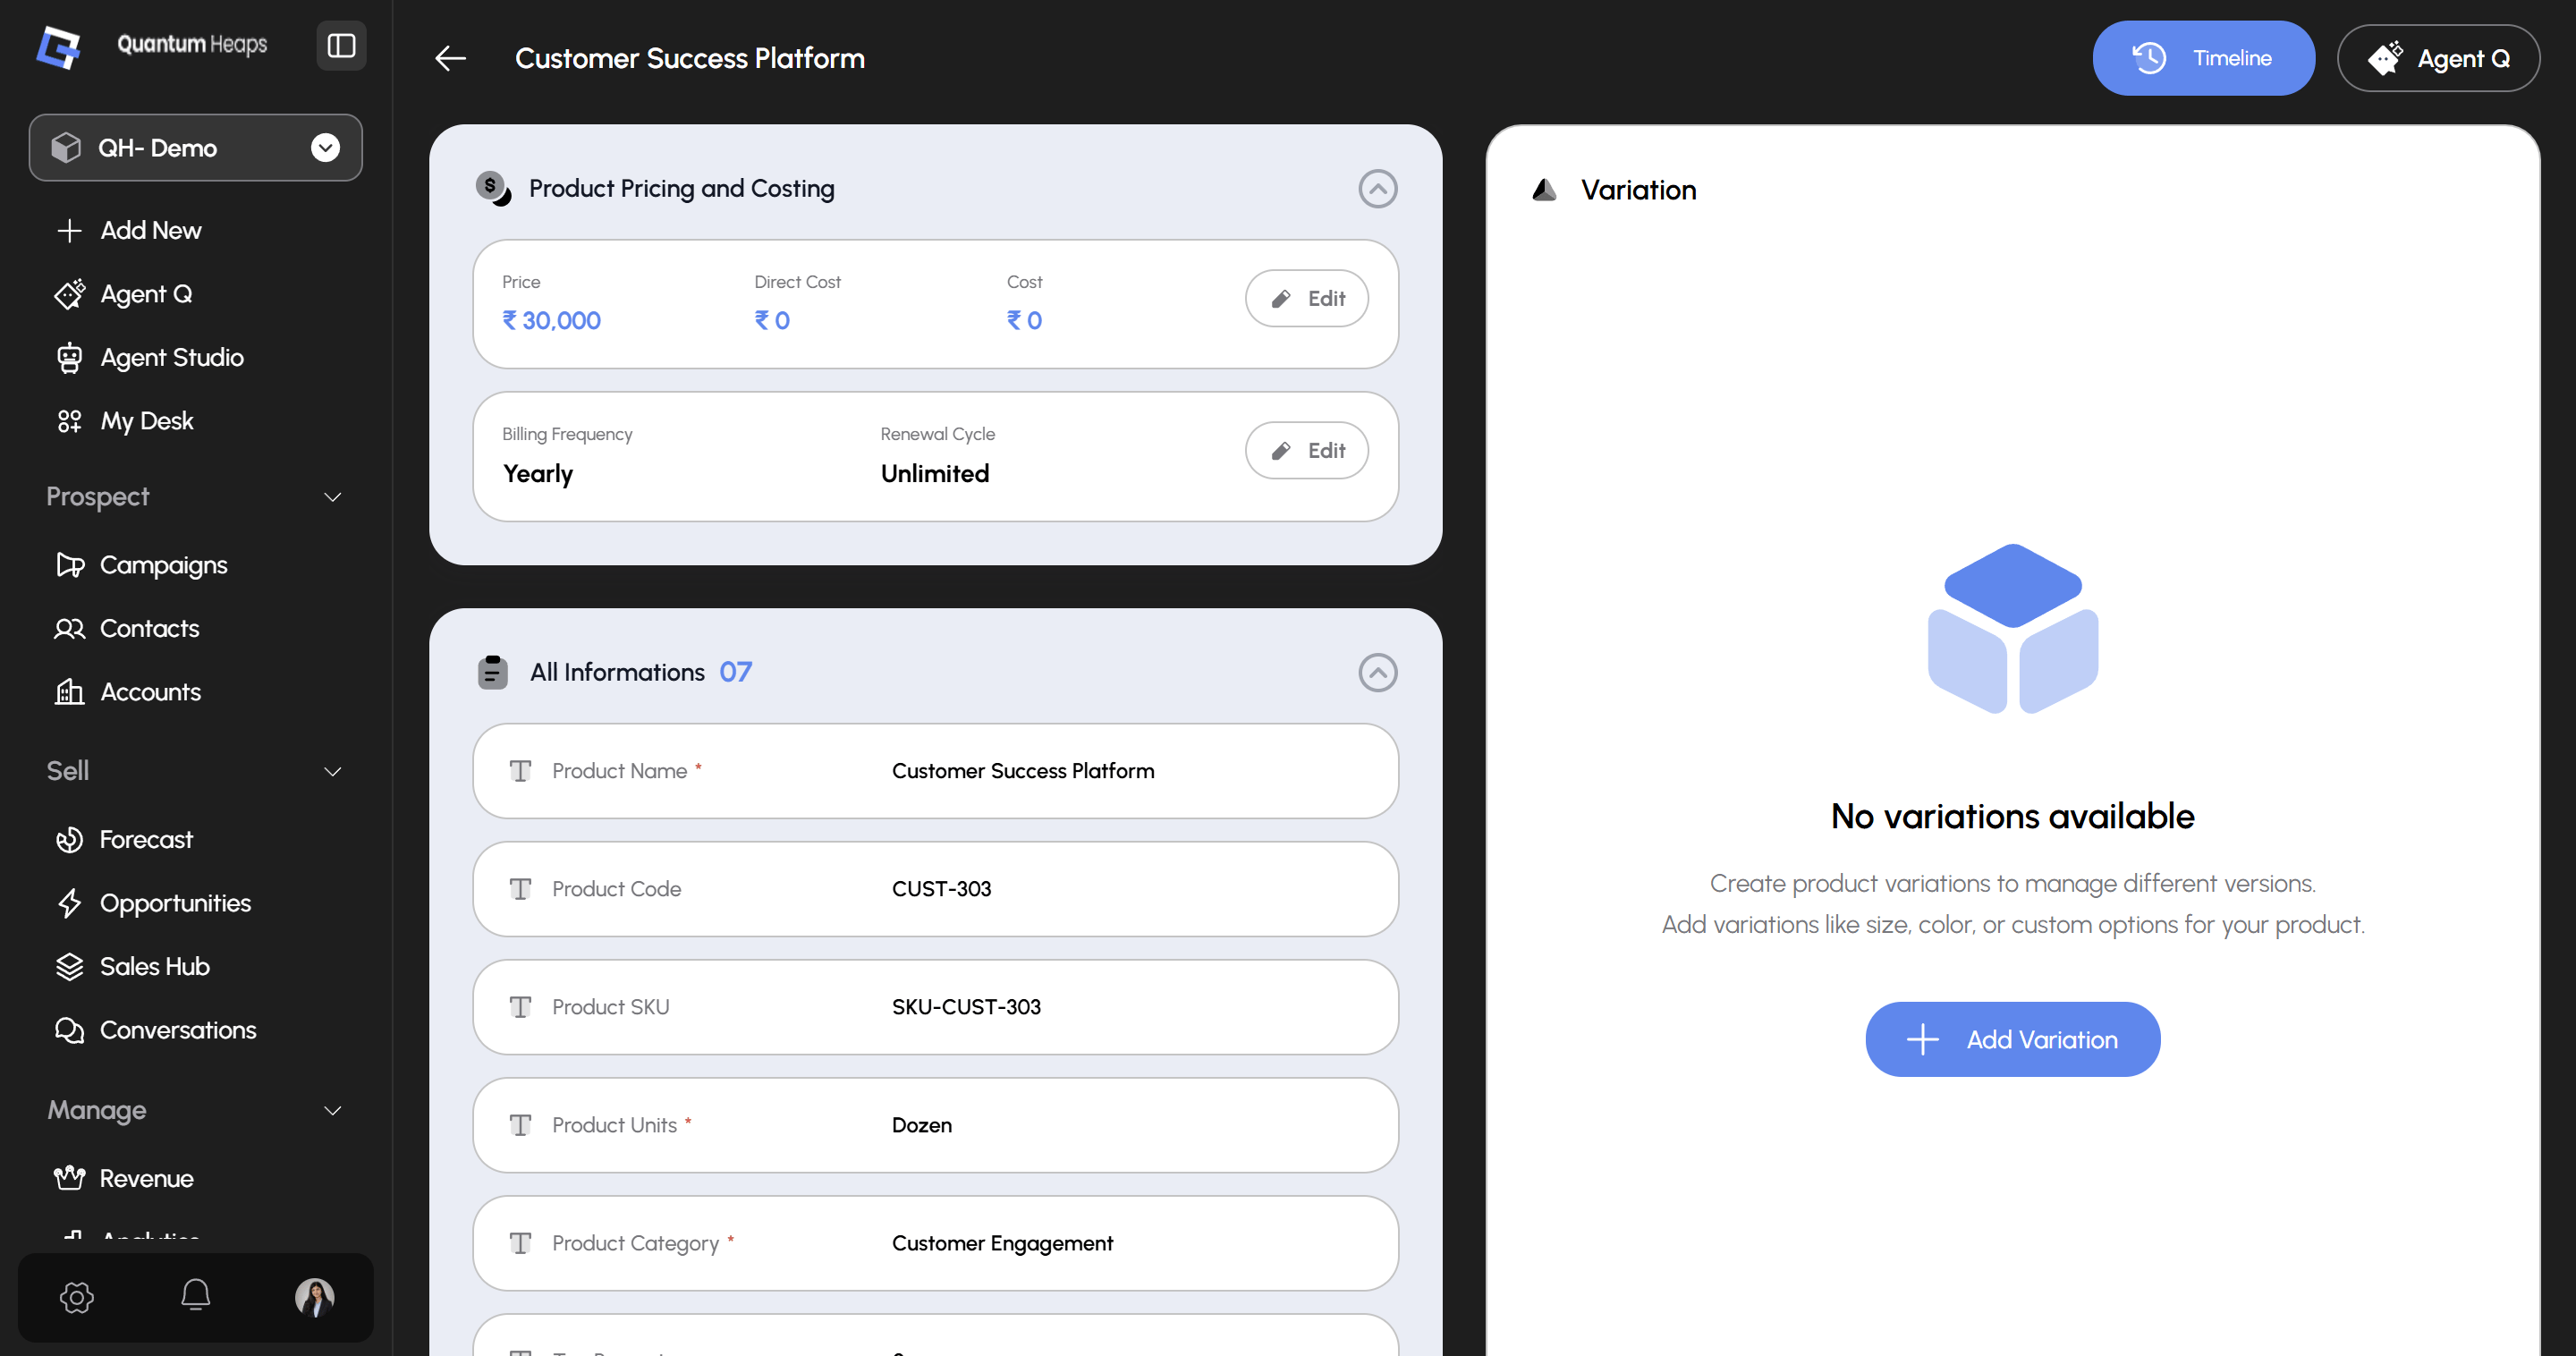
Task: Open notifications bell icon
Action: [196, 1296]
